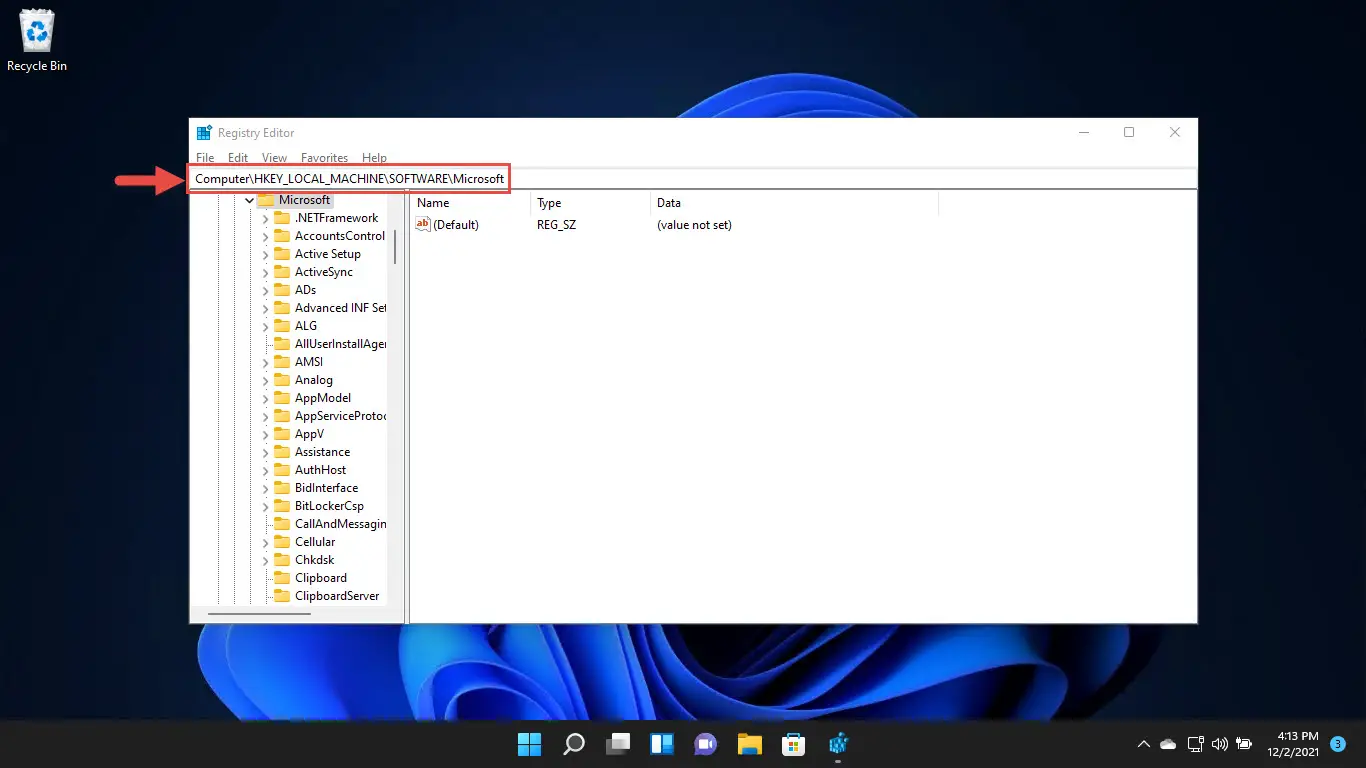Click the (Default) value string icon

tap(423, 225)
